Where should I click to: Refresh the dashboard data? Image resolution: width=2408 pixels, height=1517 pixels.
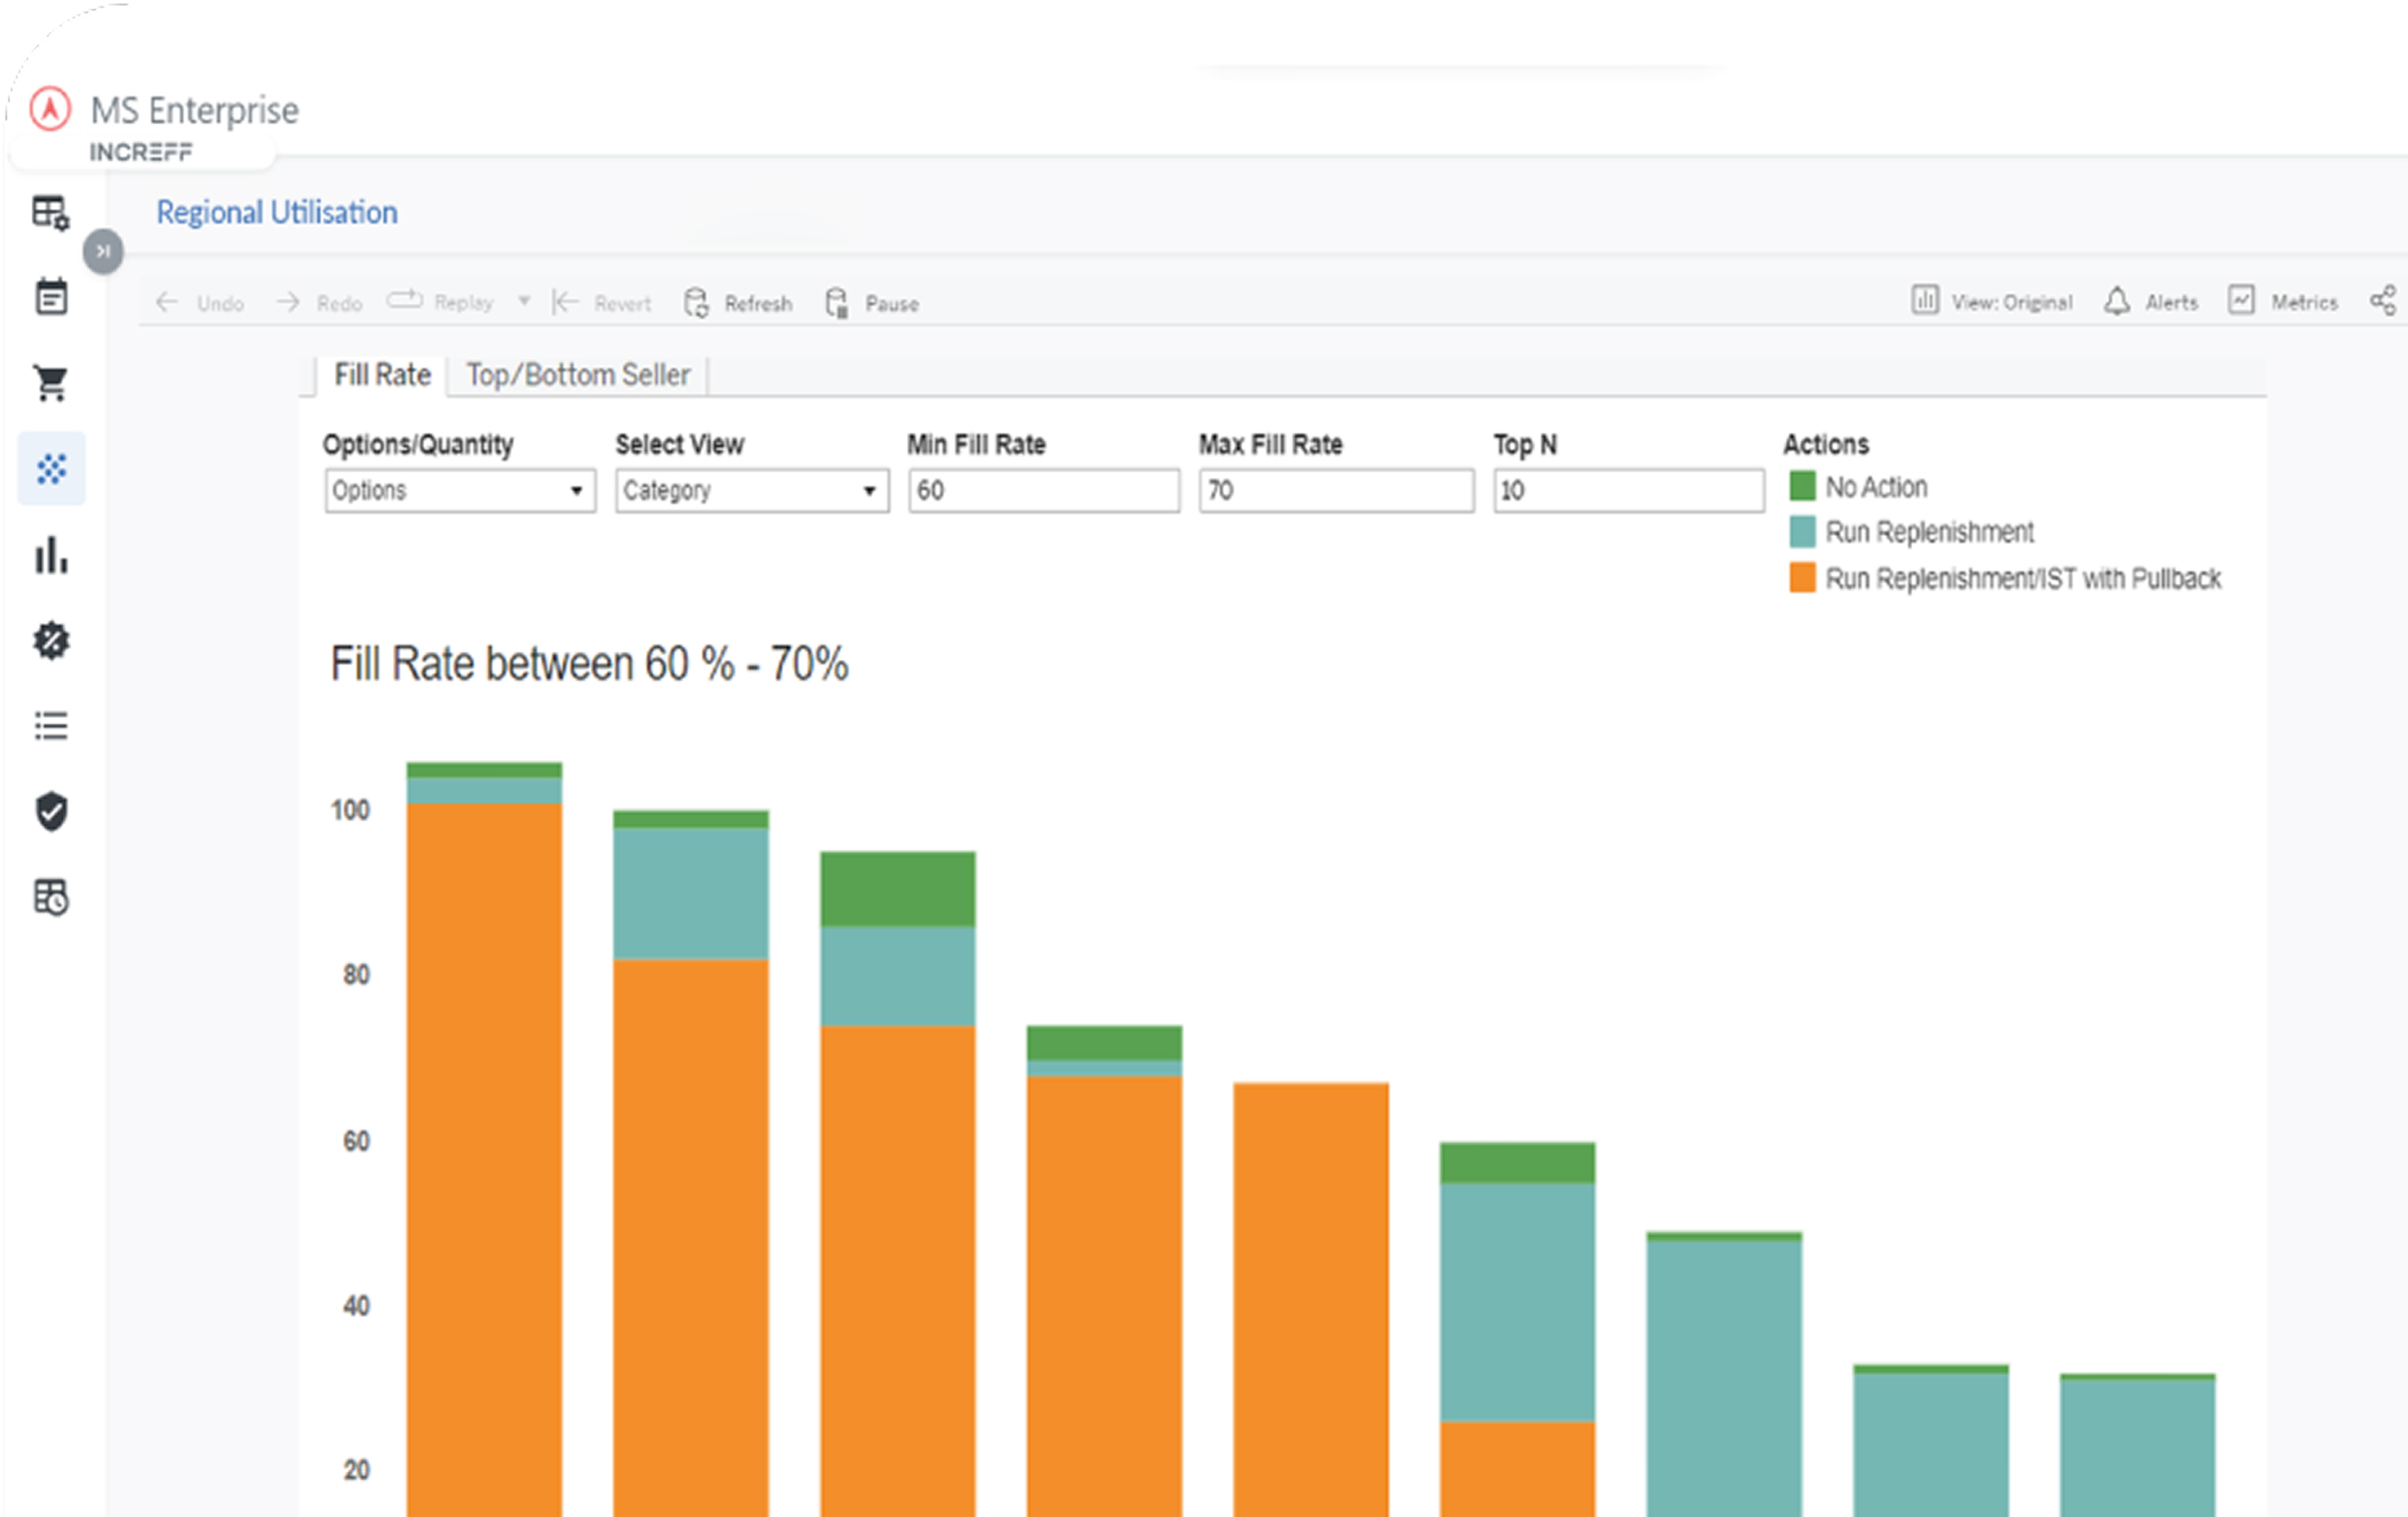pyautogui.click(x=738, y=303)
